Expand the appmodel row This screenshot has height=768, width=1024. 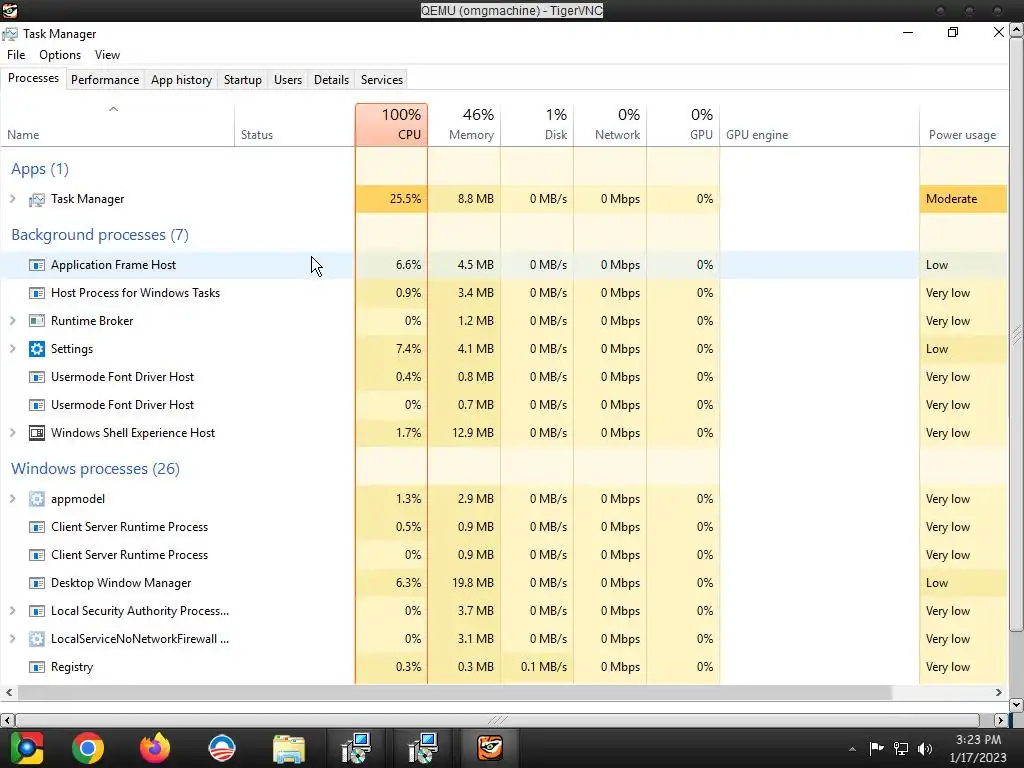pos(12,499)
